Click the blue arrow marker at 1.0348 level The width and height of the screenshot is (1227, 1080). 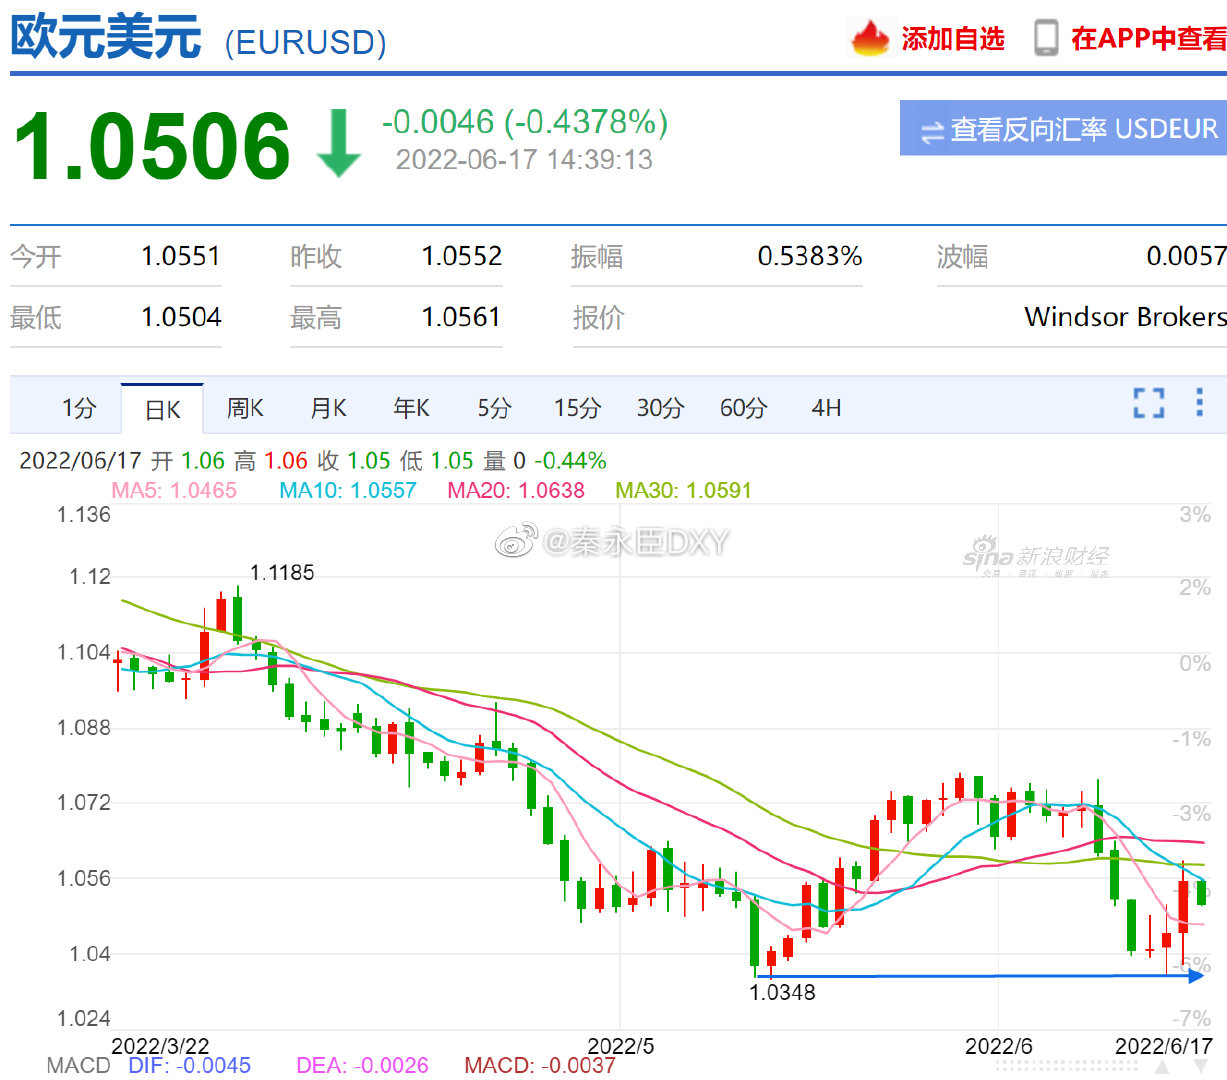pyautogui.click(x=1195, y=975)
